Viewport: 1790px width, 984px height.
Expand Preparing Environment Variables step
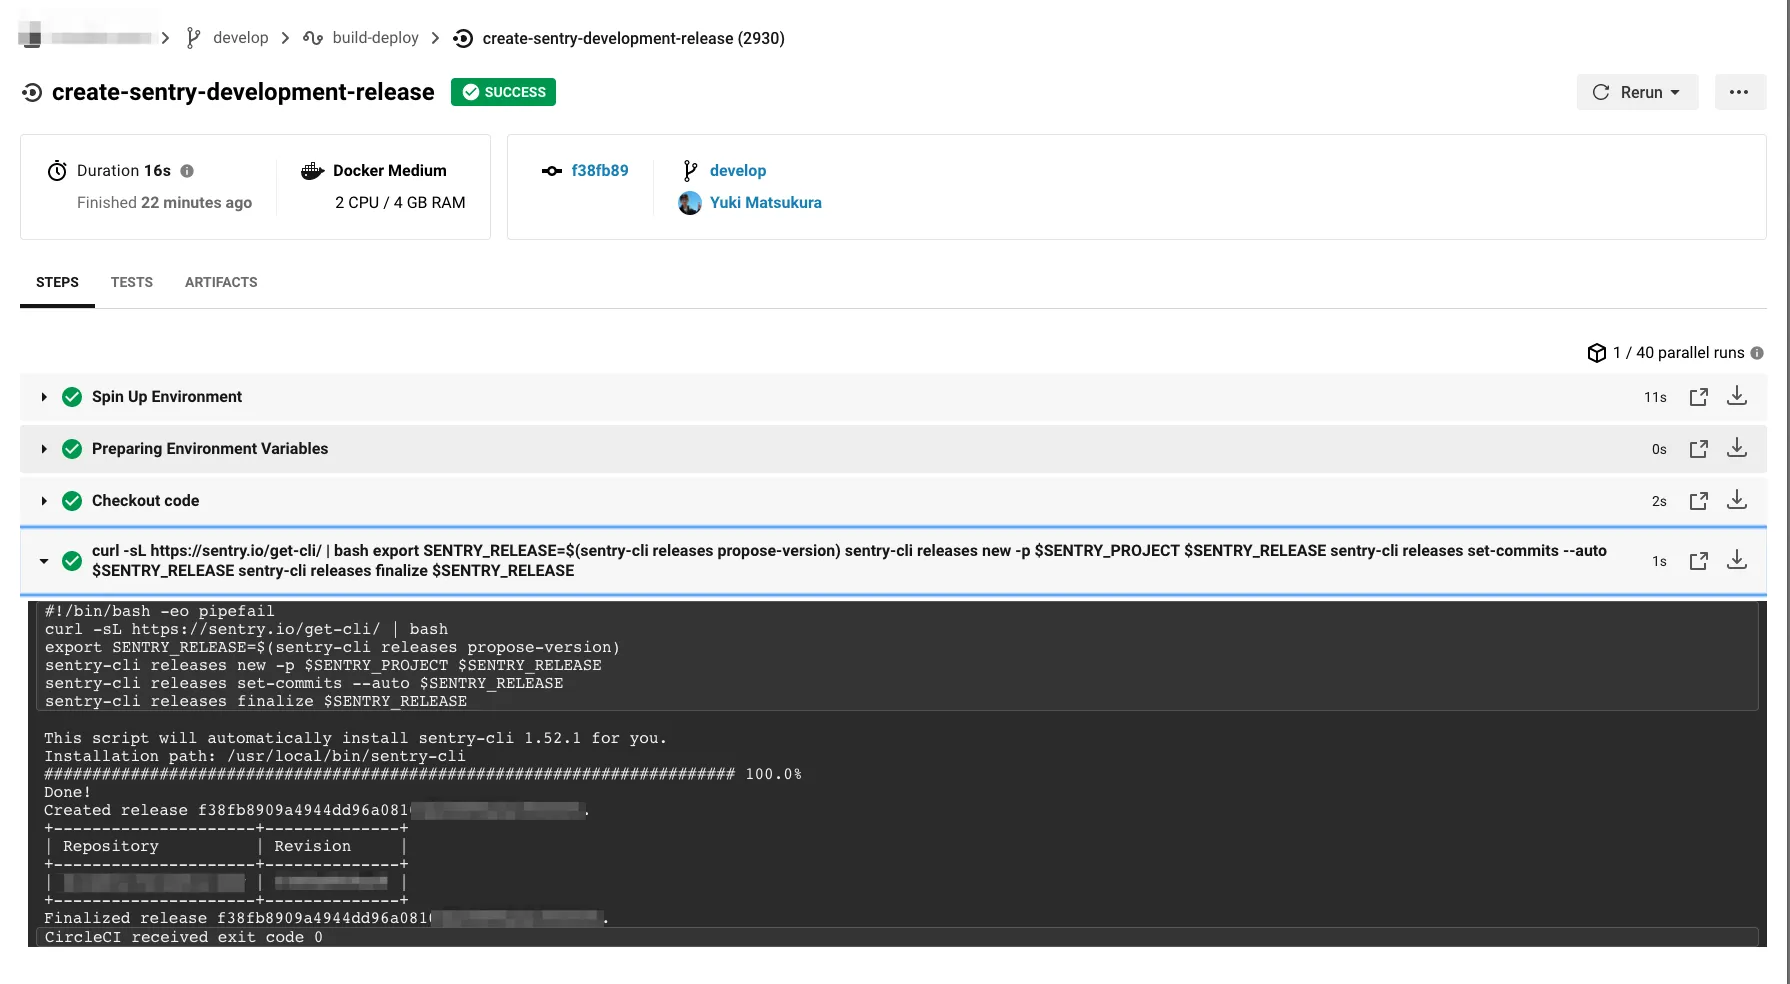(44, 449)
